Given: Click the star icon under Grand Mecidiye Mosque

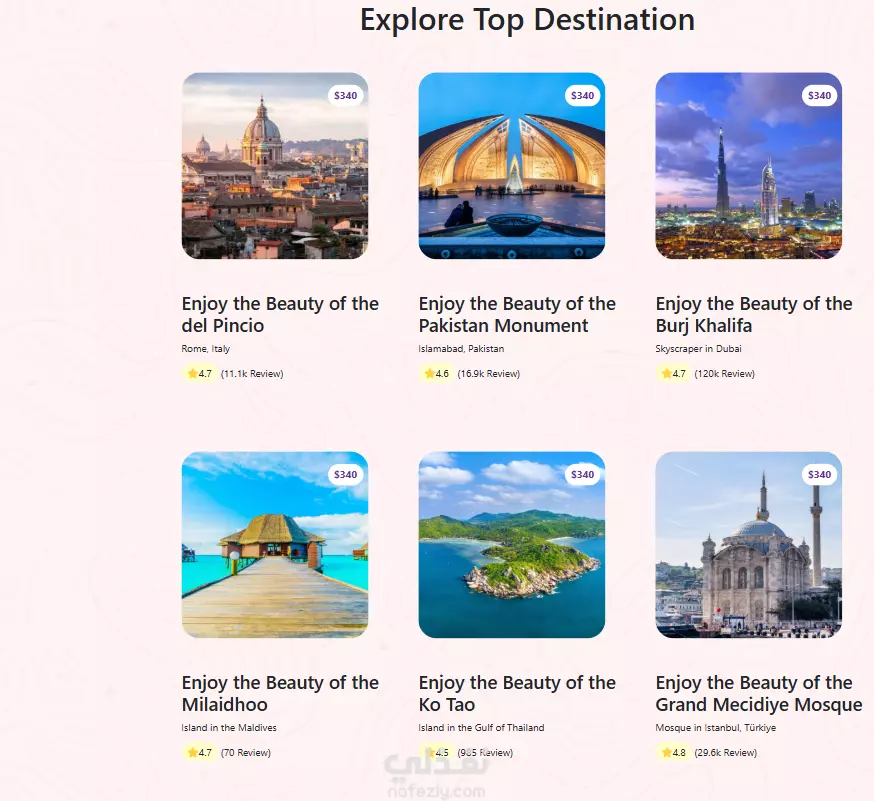Looking at the screenshot, I should [x=667, y=753].
